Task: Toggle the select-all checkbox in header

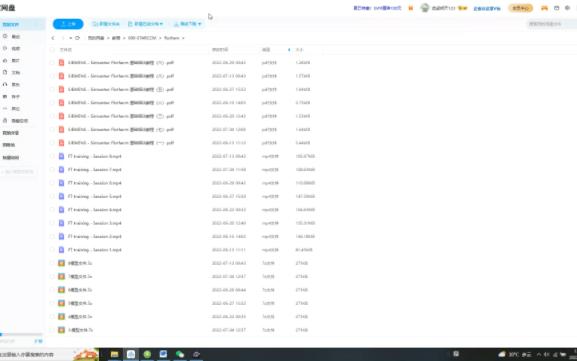Action: (52, 50)
